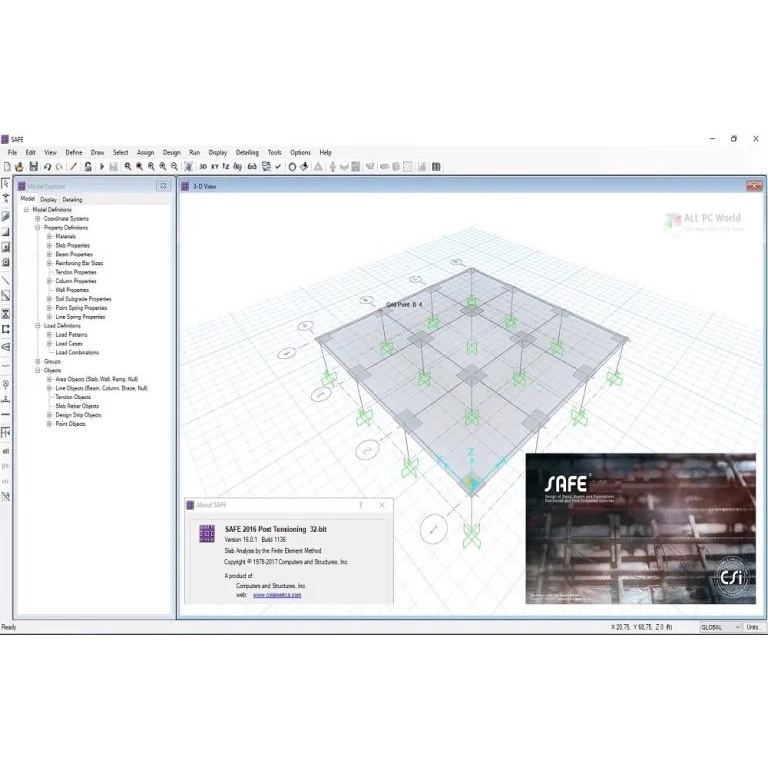Click the 'ps' previous selection icon
Viewport: 768px width, 768px height.
[x=6, y=466]
